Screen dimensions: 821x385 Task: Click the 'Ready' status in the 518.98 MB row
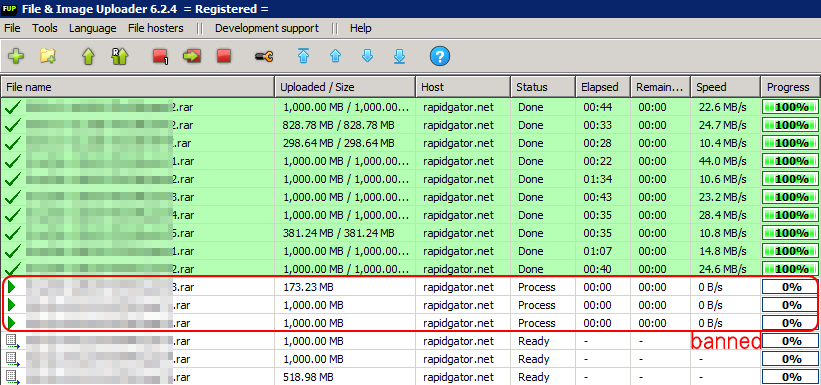pos(534,377)
